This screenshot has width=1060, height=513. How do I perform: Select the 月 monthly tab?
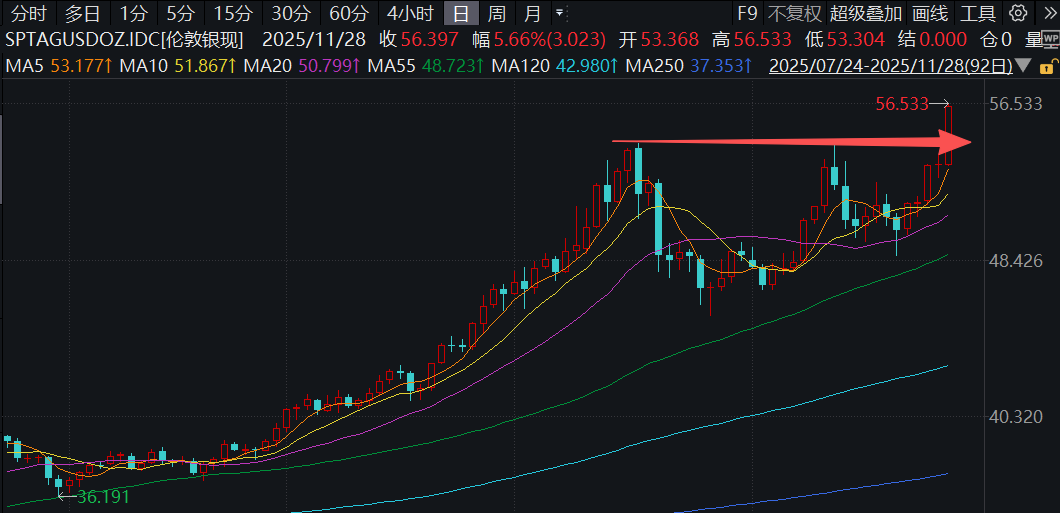[x=533, y=13]
